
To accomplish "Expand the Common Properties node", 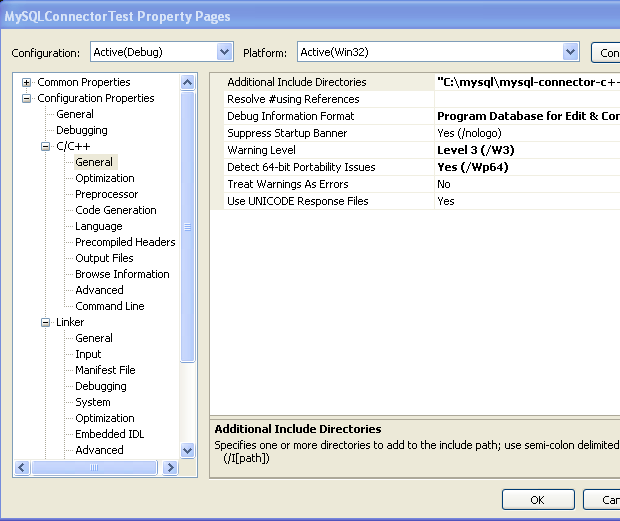I will point(27,82).
